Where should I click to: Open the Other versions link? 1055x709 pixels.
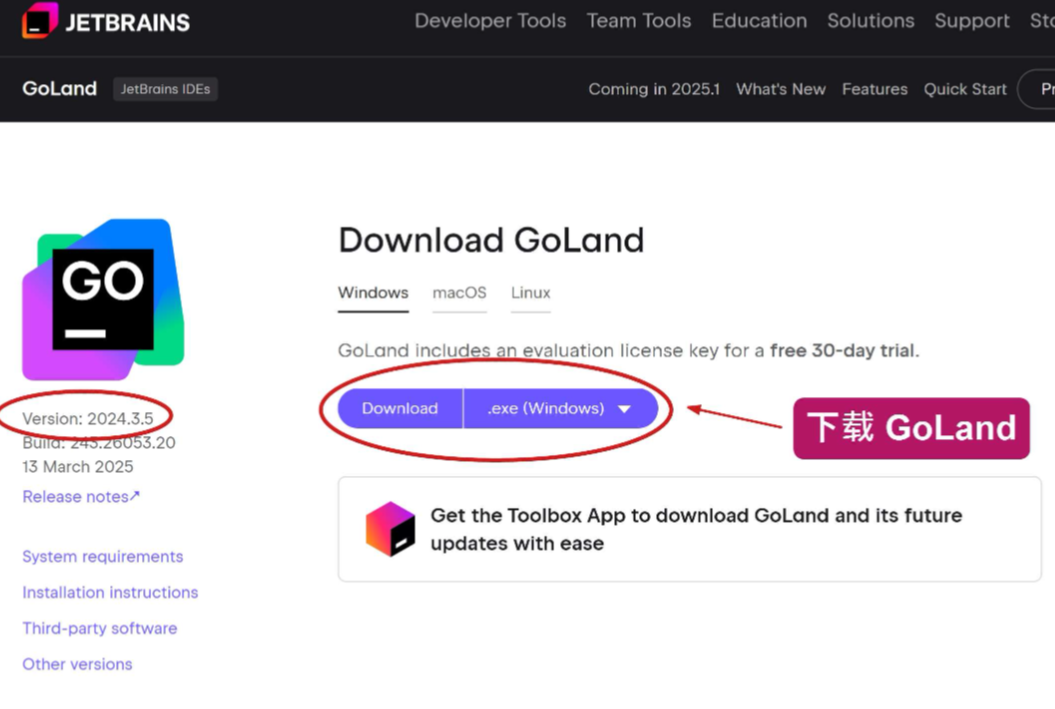[x=77, y=665]
